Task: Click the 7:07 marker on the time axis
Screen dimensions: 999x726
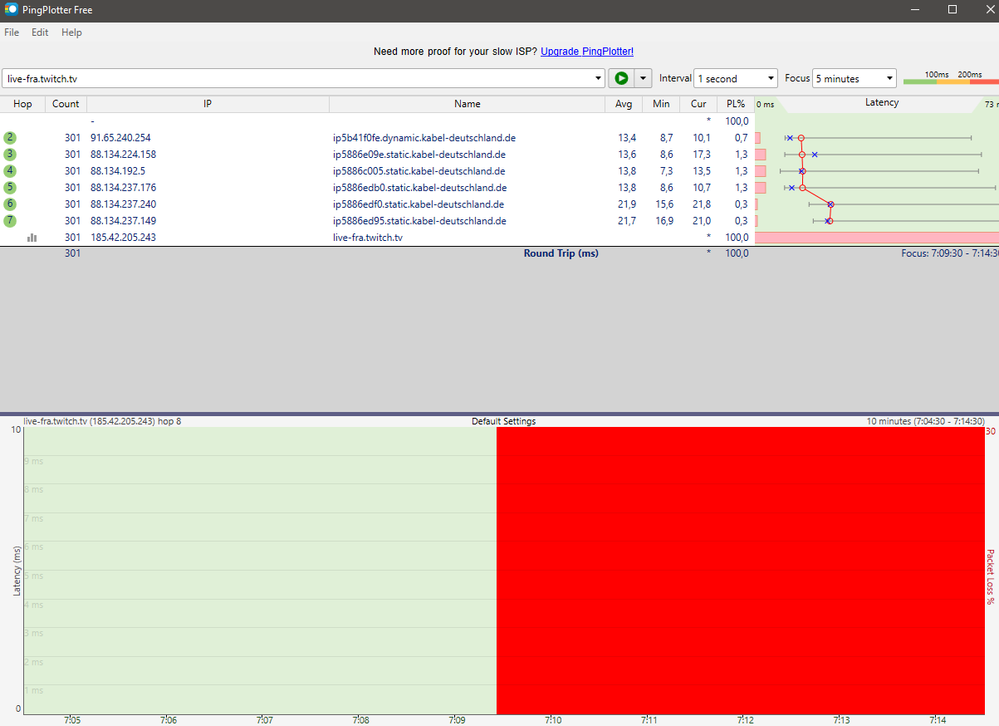Action: pos(264,720)
